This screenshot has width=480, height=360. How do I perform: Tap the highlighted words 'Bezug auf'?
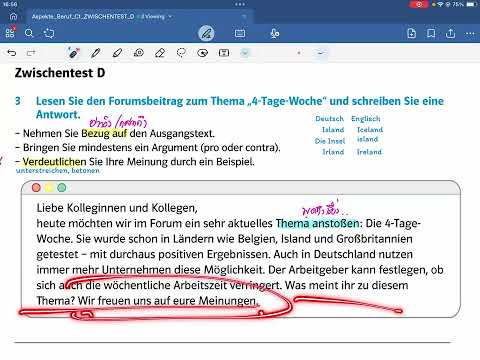[x=104, y=134]
